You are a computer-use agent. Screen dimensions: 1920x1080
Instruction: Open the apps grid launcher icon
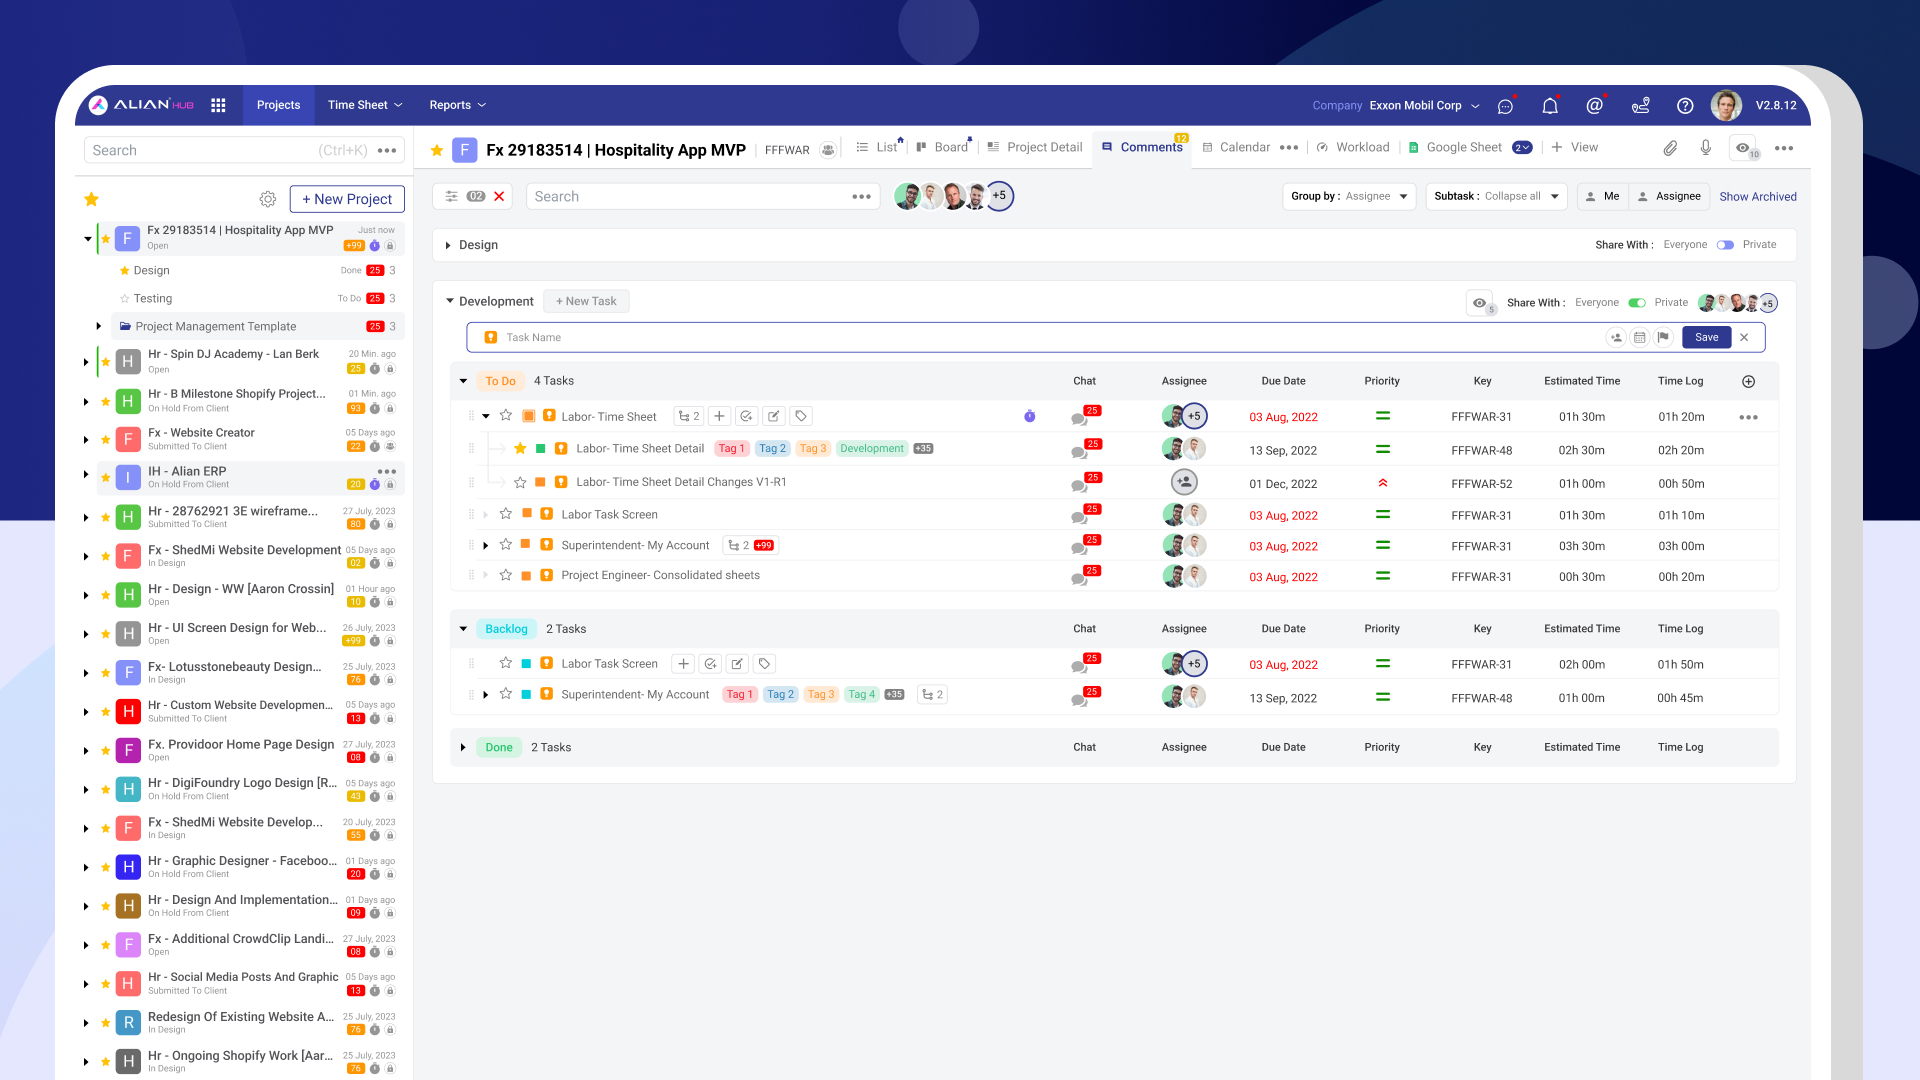click(218, 105)
